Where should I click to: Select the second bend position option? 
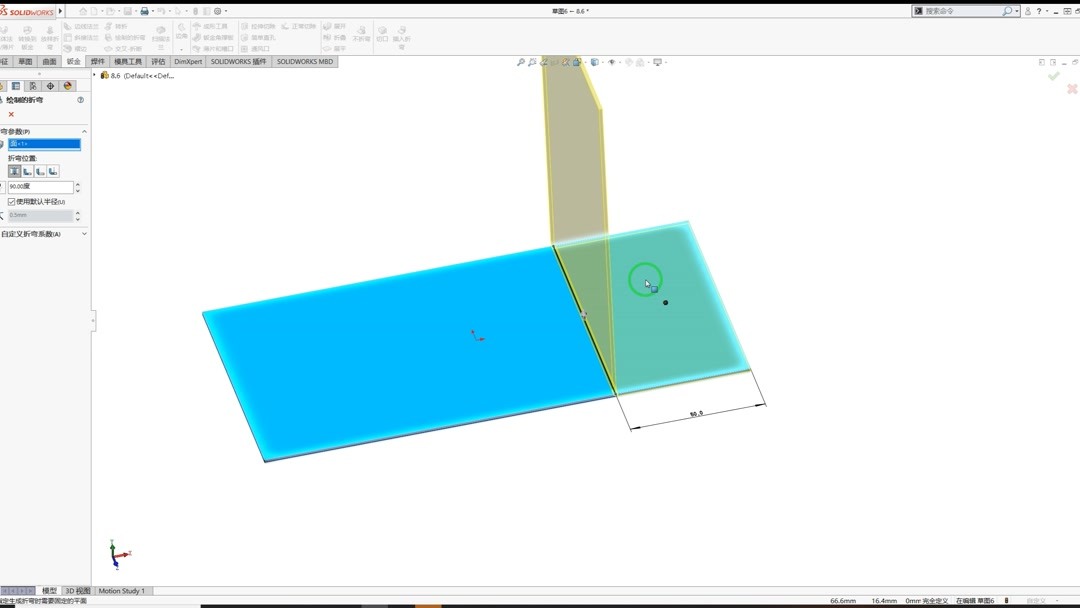pos(28,170)
